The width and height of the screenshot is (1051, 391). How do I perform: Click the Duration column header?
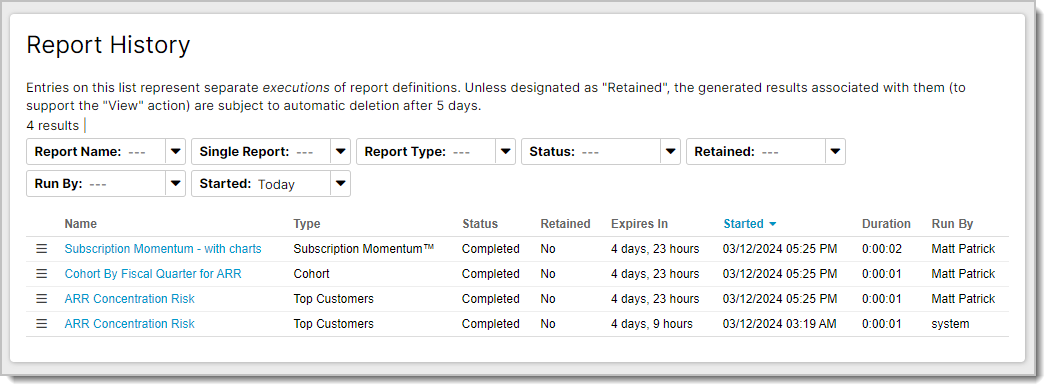click(x=886, y=224)
